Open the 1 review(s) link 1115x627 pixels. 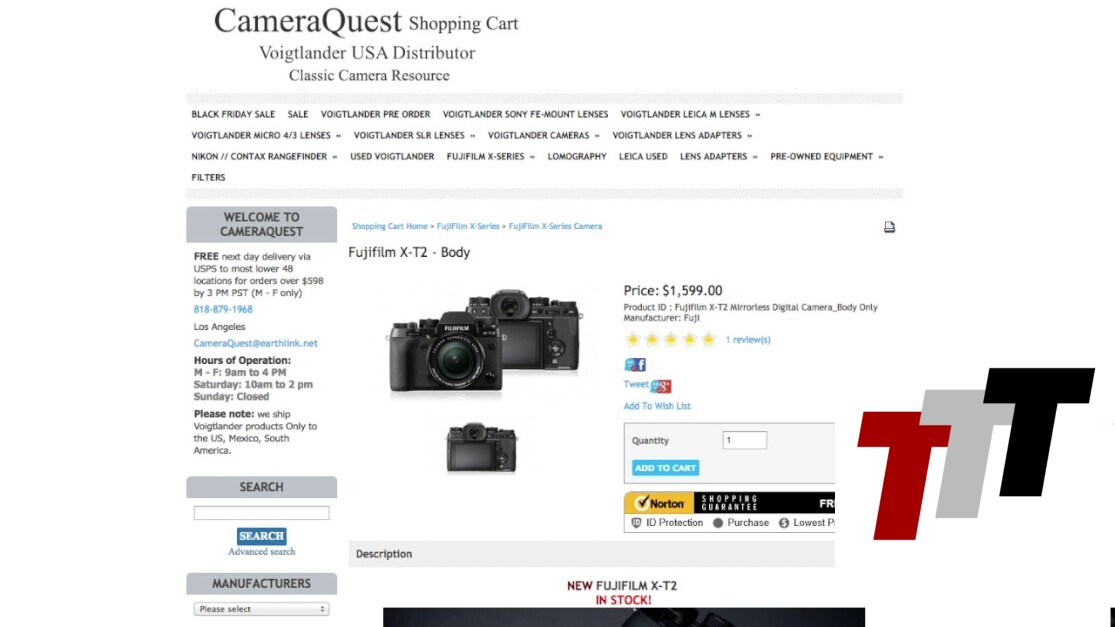[x=748, y=340]
